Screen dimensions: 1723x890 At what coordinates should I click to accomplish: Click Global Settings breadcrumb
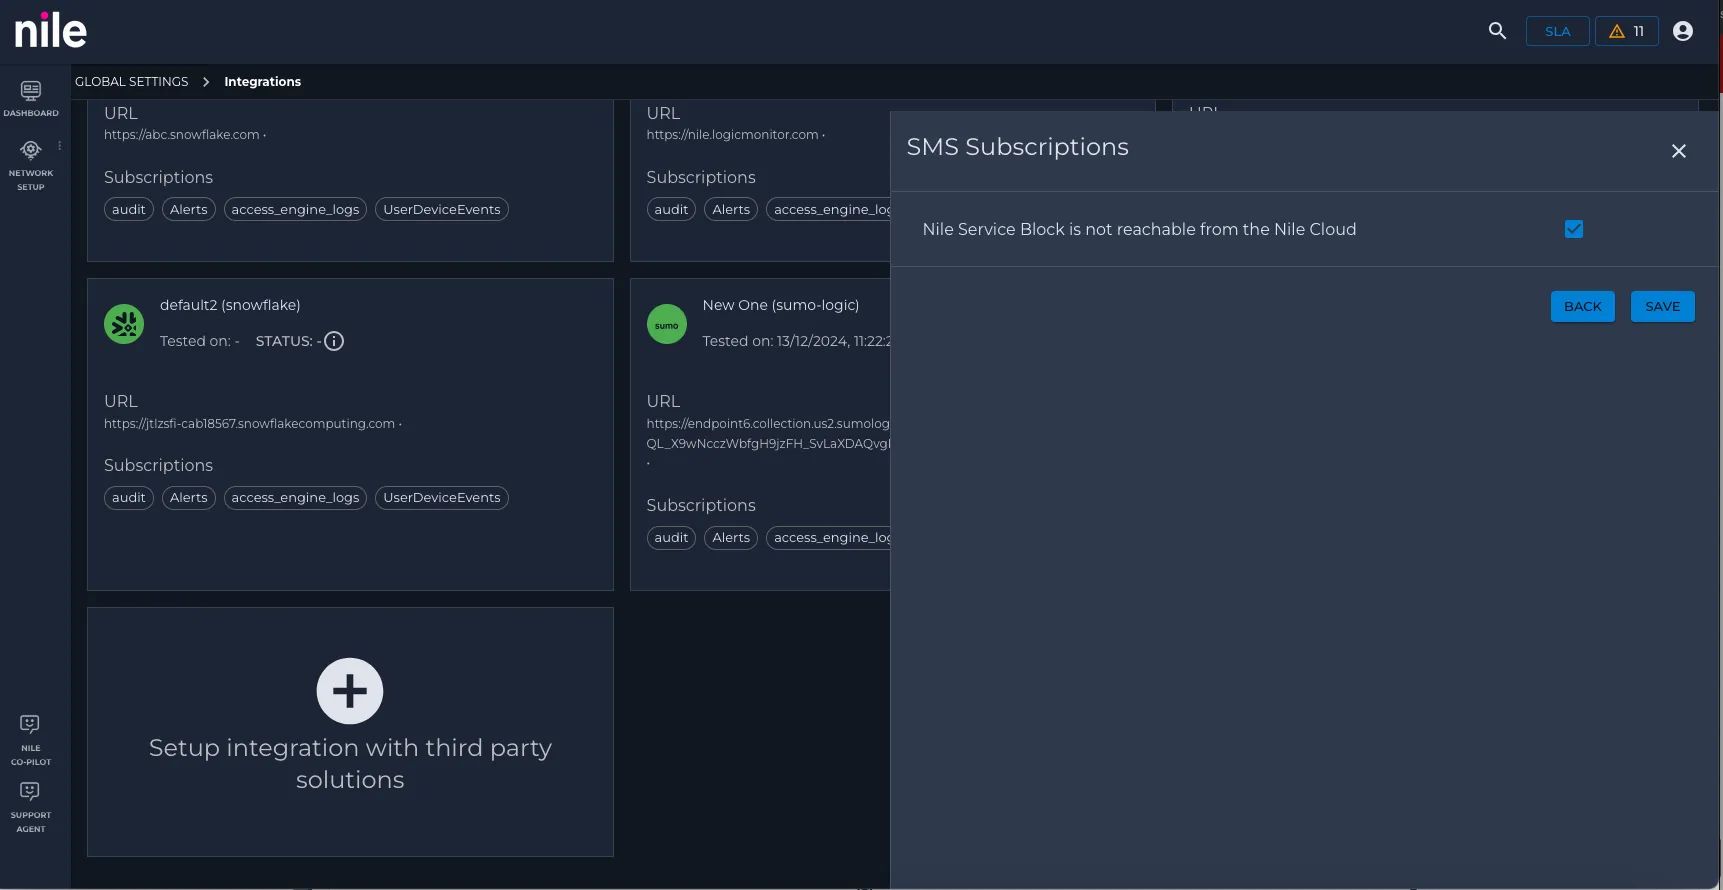tap(132, 82)
